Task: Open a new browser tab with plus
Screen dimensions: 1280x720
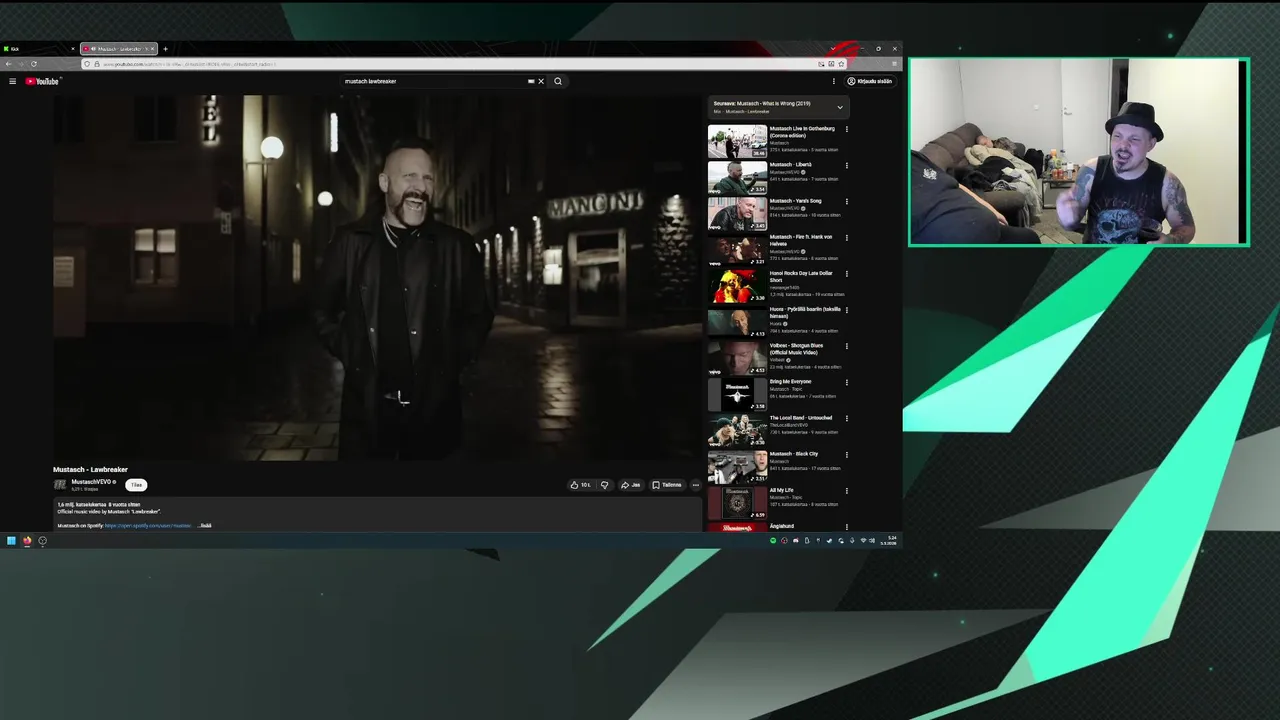Action: coord(166,48)
